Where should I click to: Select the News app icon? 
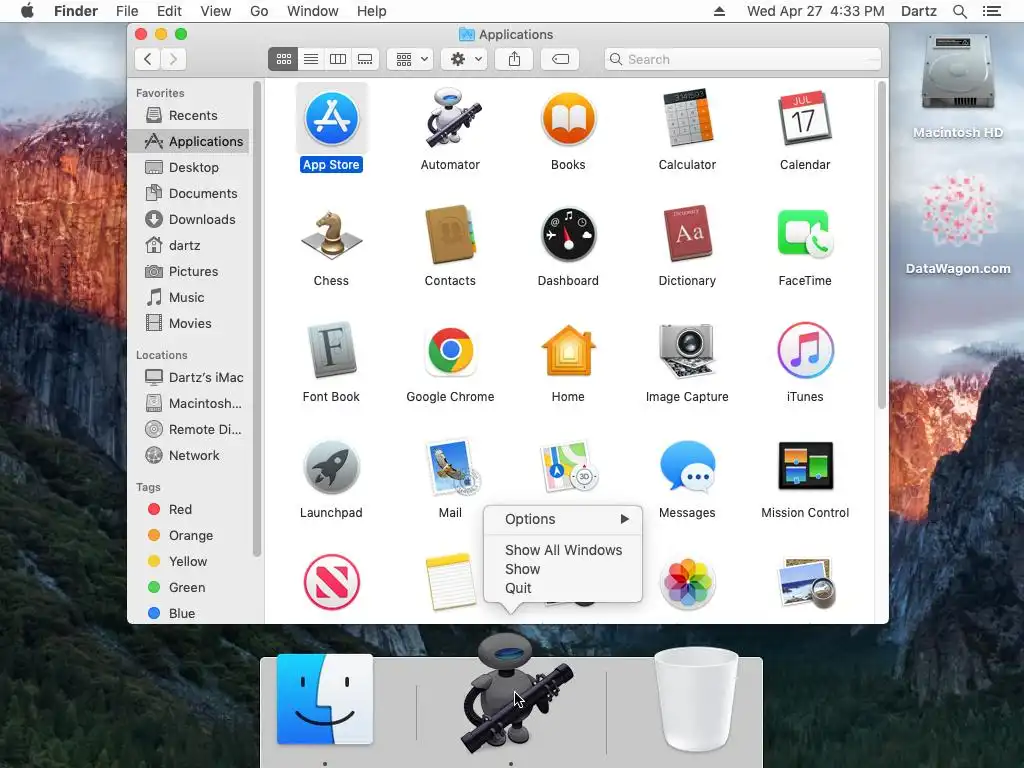(x=331, y=582)
